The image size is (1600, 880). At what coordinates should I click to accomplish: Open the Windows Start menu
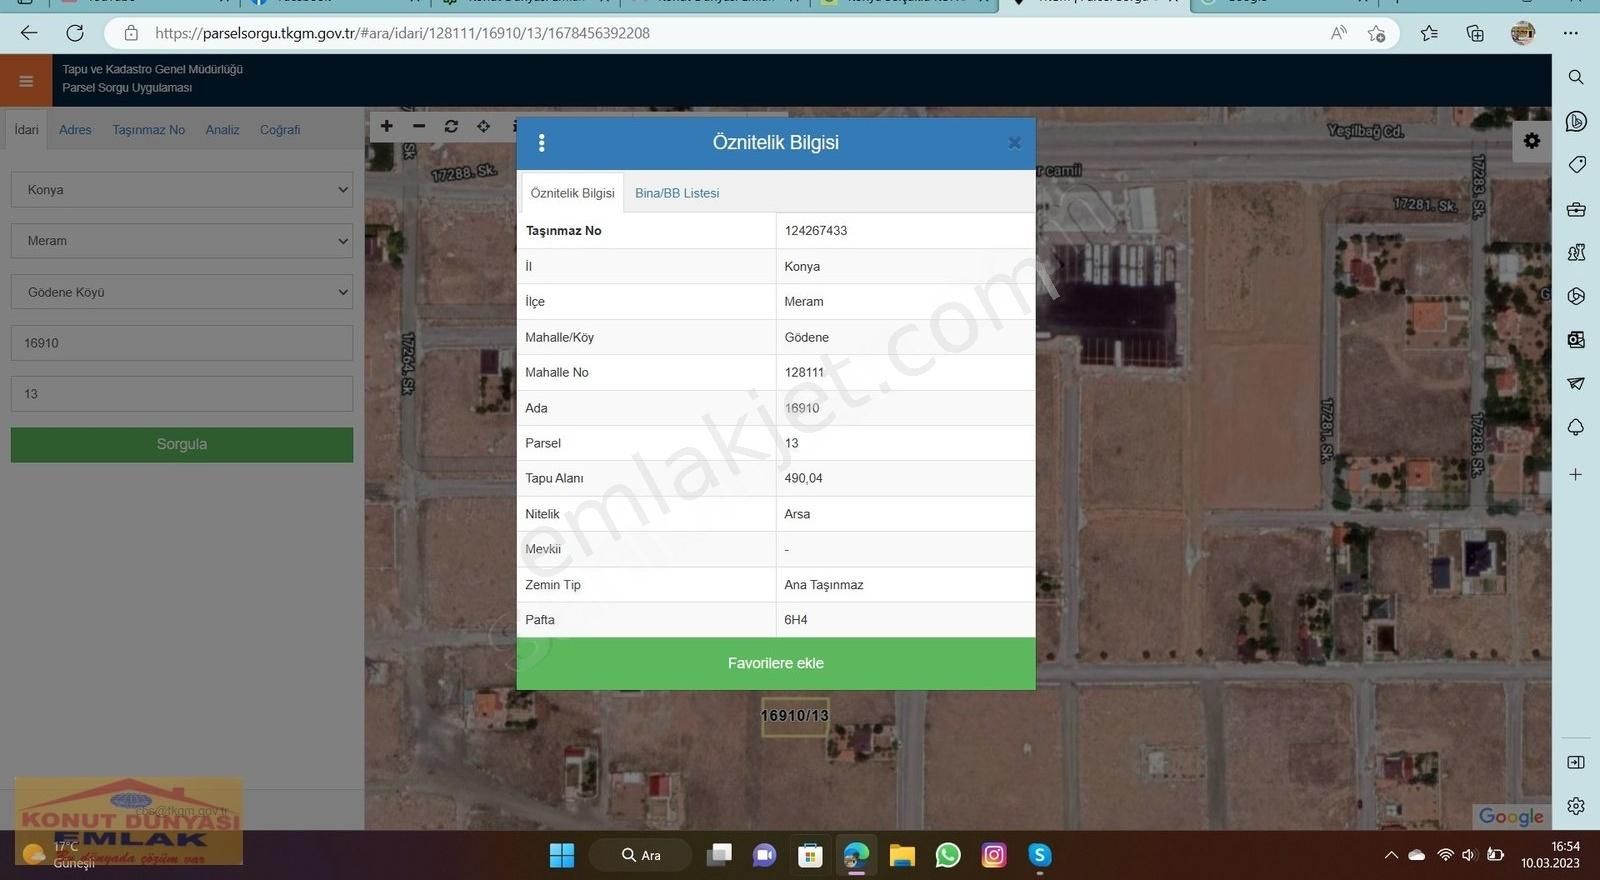click(562, 855)
